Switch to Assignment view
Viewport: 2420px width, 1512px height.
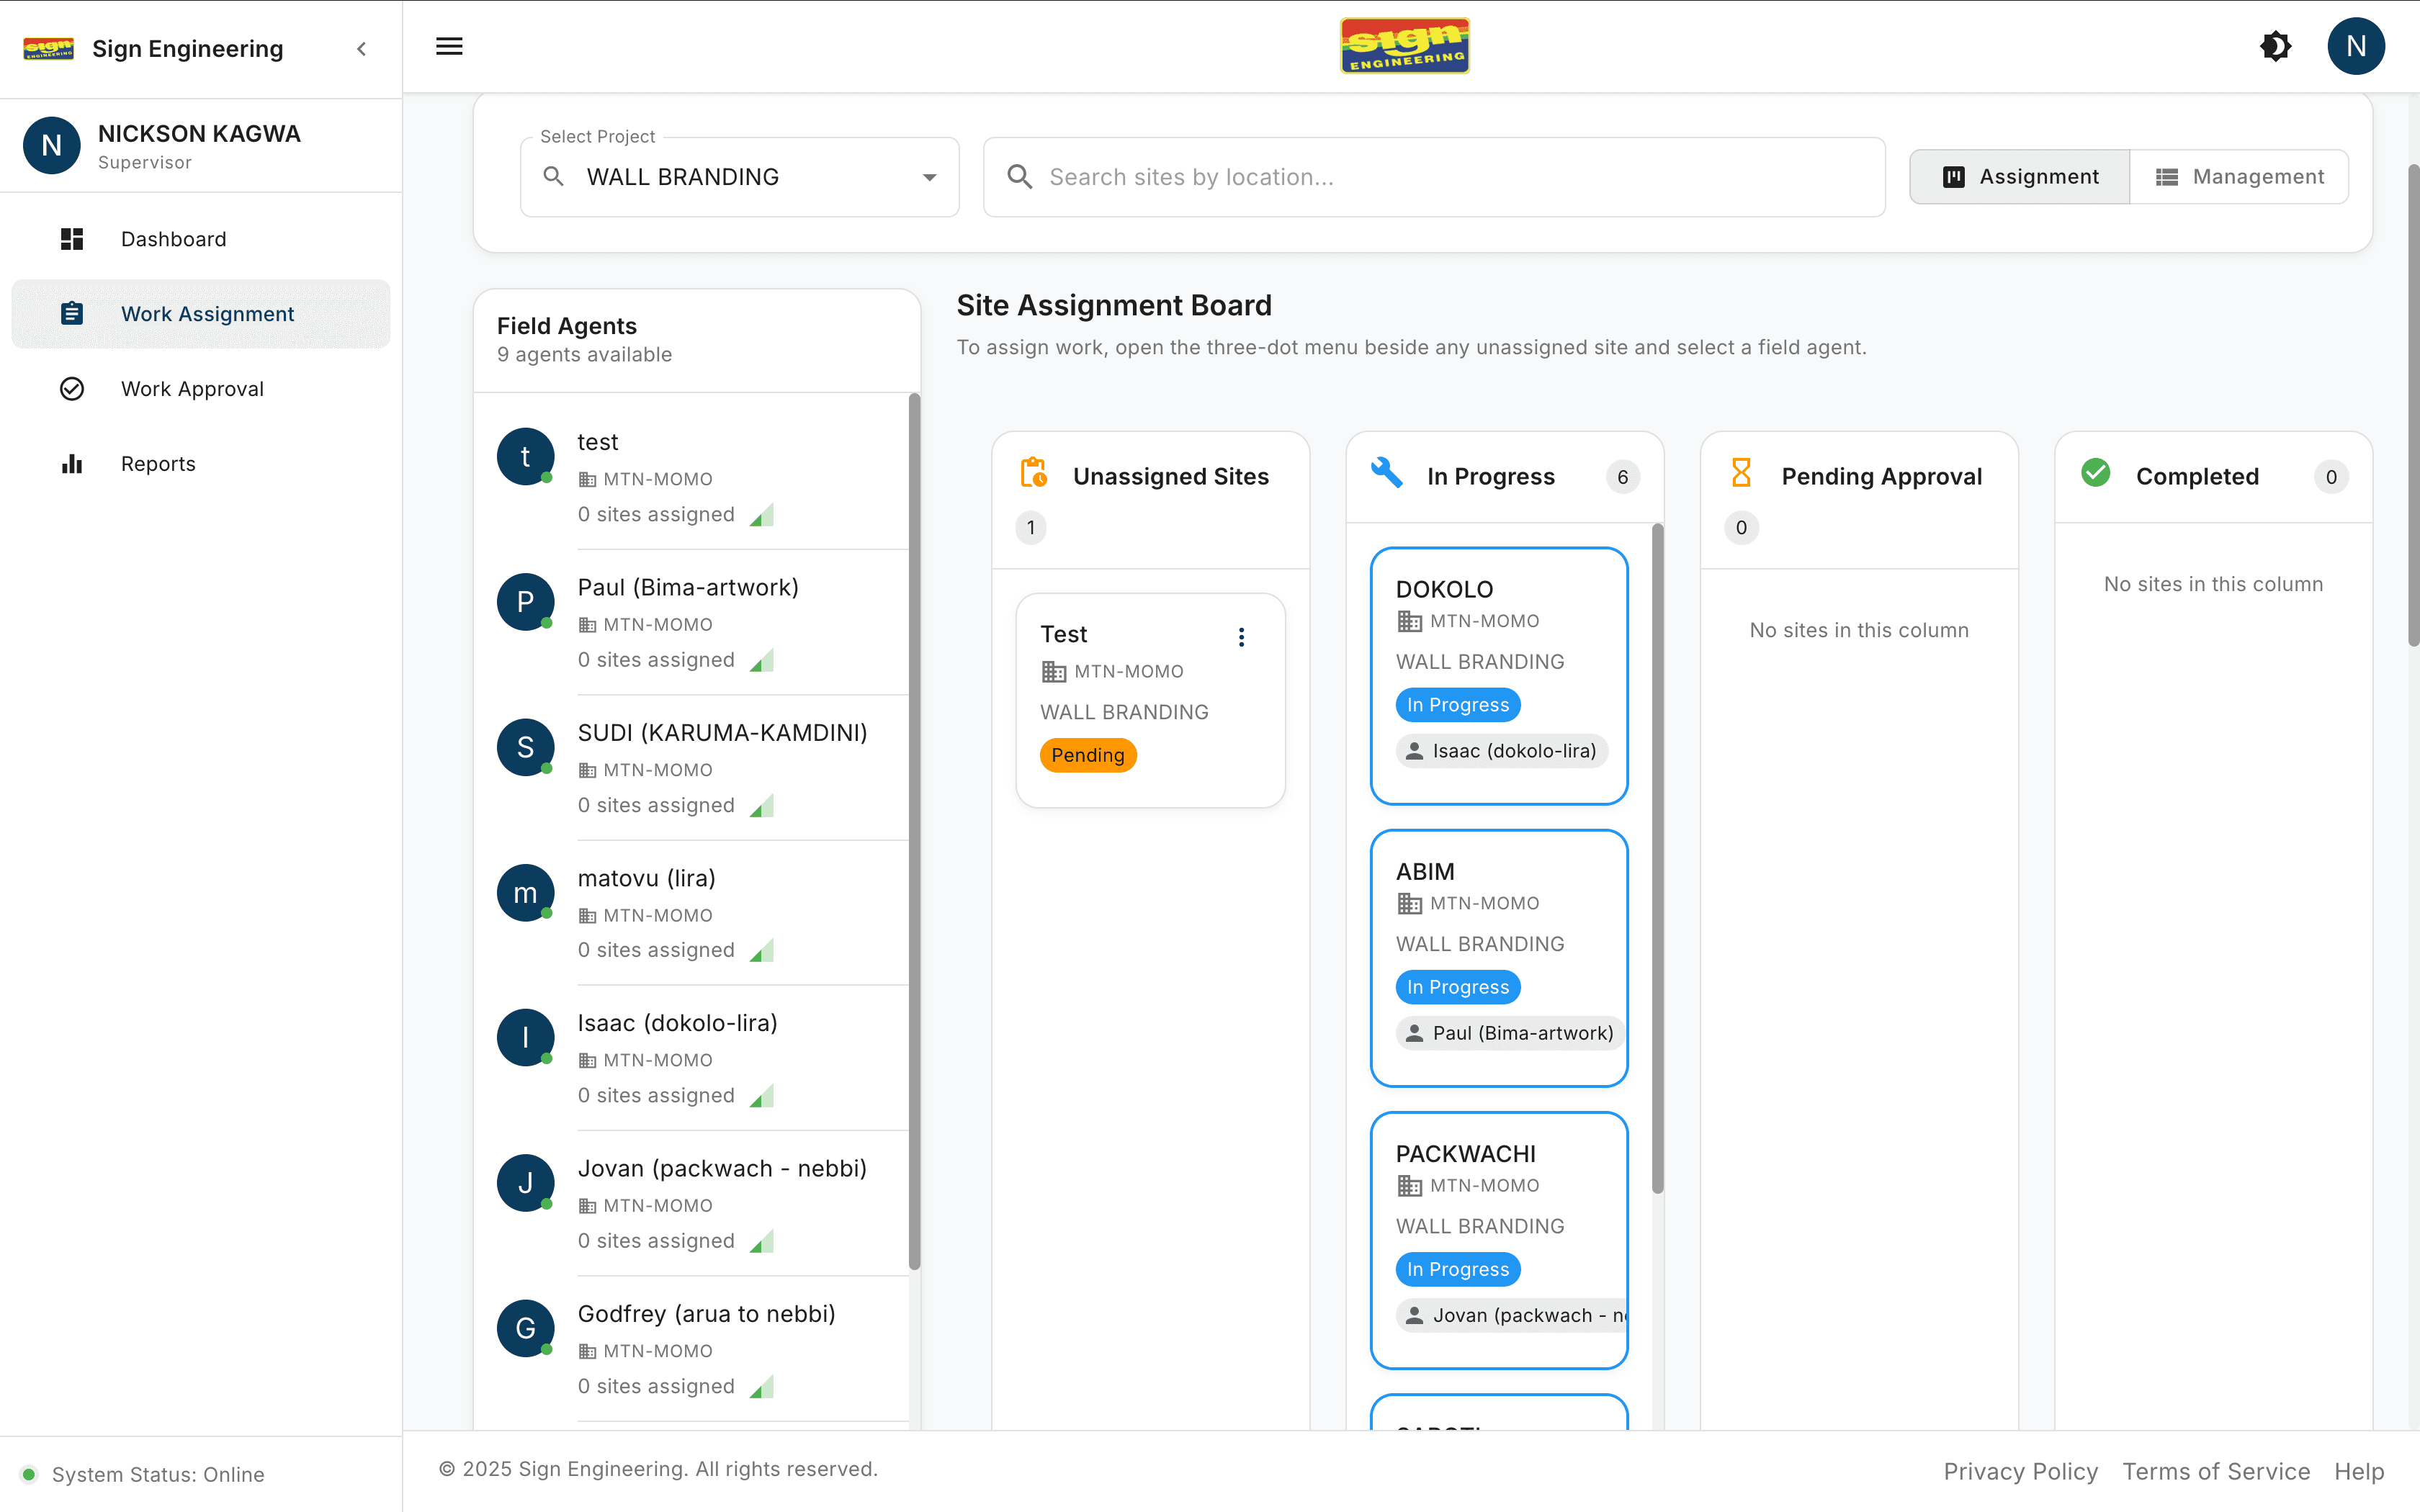2020,177
